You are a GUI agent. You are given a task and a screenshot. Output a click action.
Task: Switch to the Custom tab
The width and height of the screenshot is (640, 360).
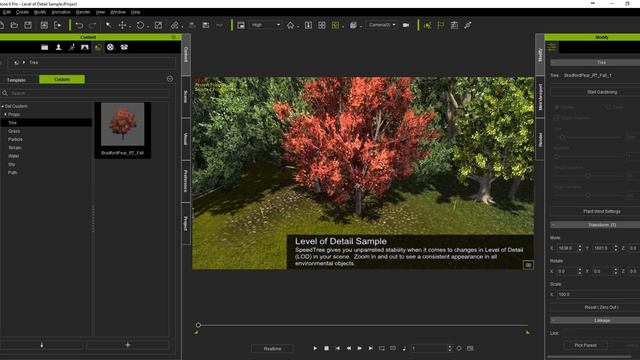pos(62,79)
